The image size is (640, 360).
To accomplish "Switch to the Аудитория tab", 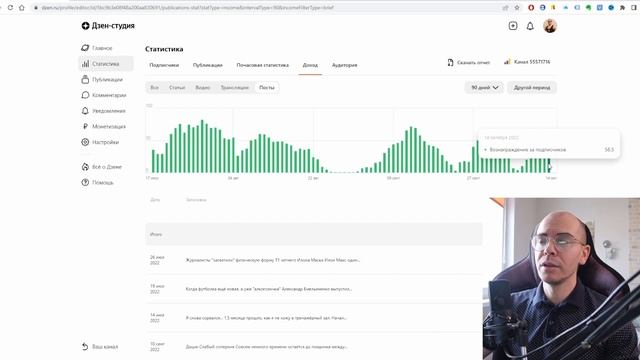I will point(344,65).
